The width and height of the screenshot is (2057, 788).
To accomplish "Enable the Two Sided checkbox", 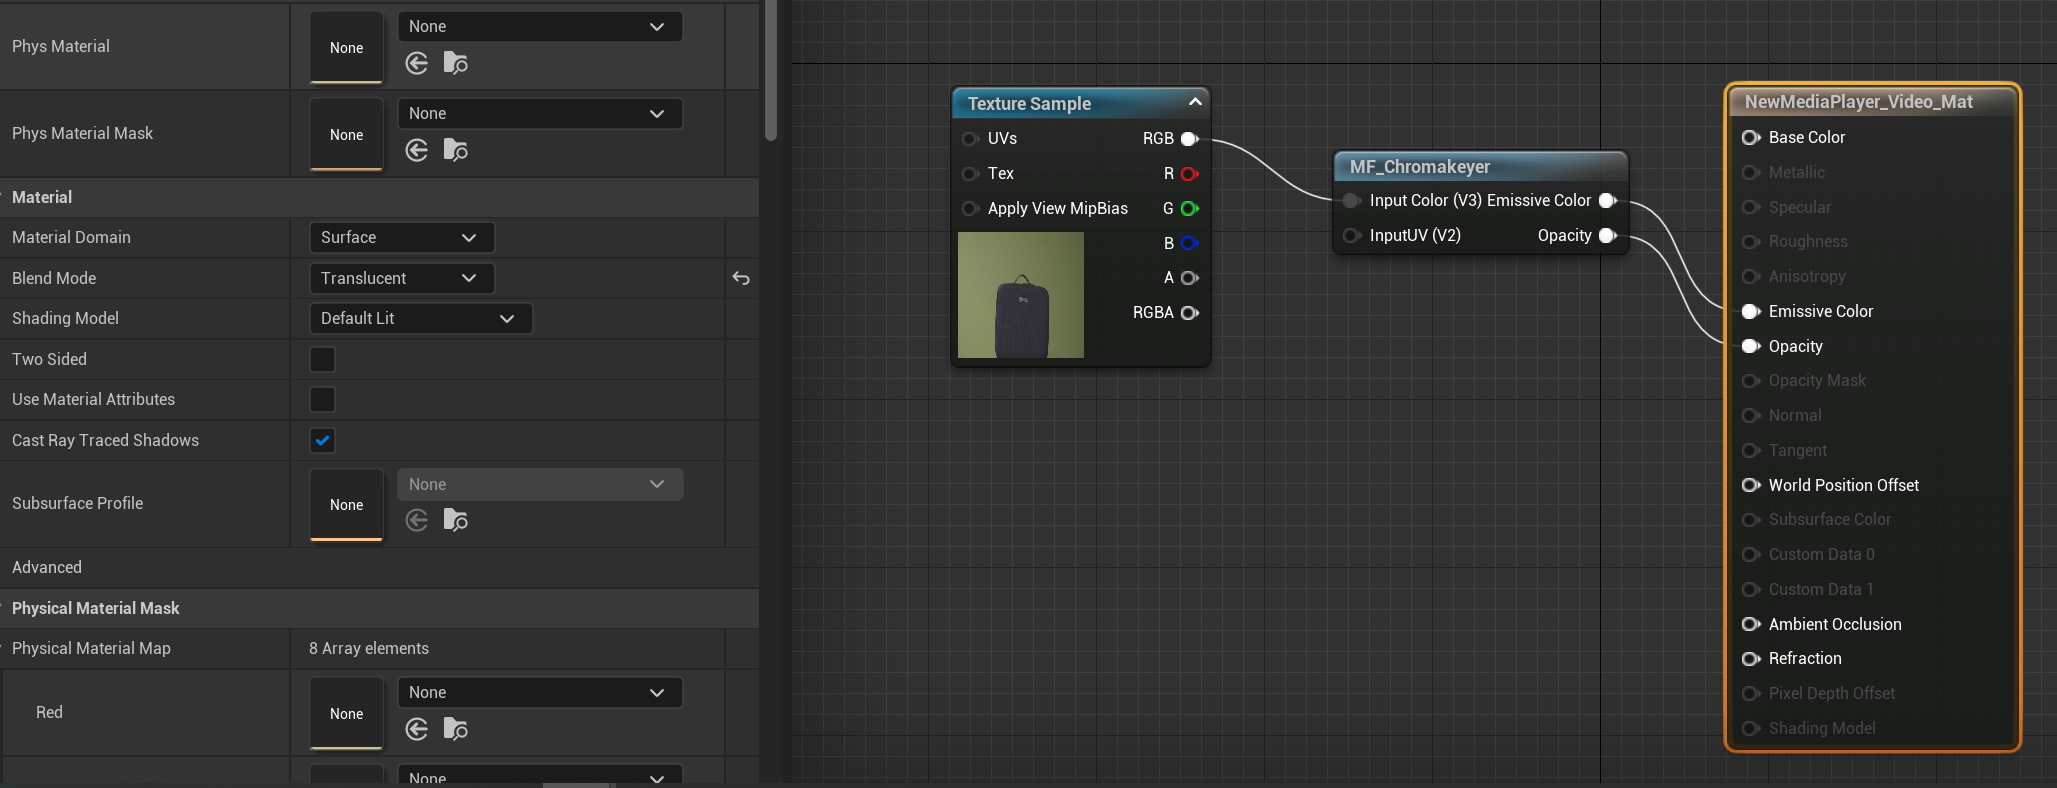I will (322, 360).
